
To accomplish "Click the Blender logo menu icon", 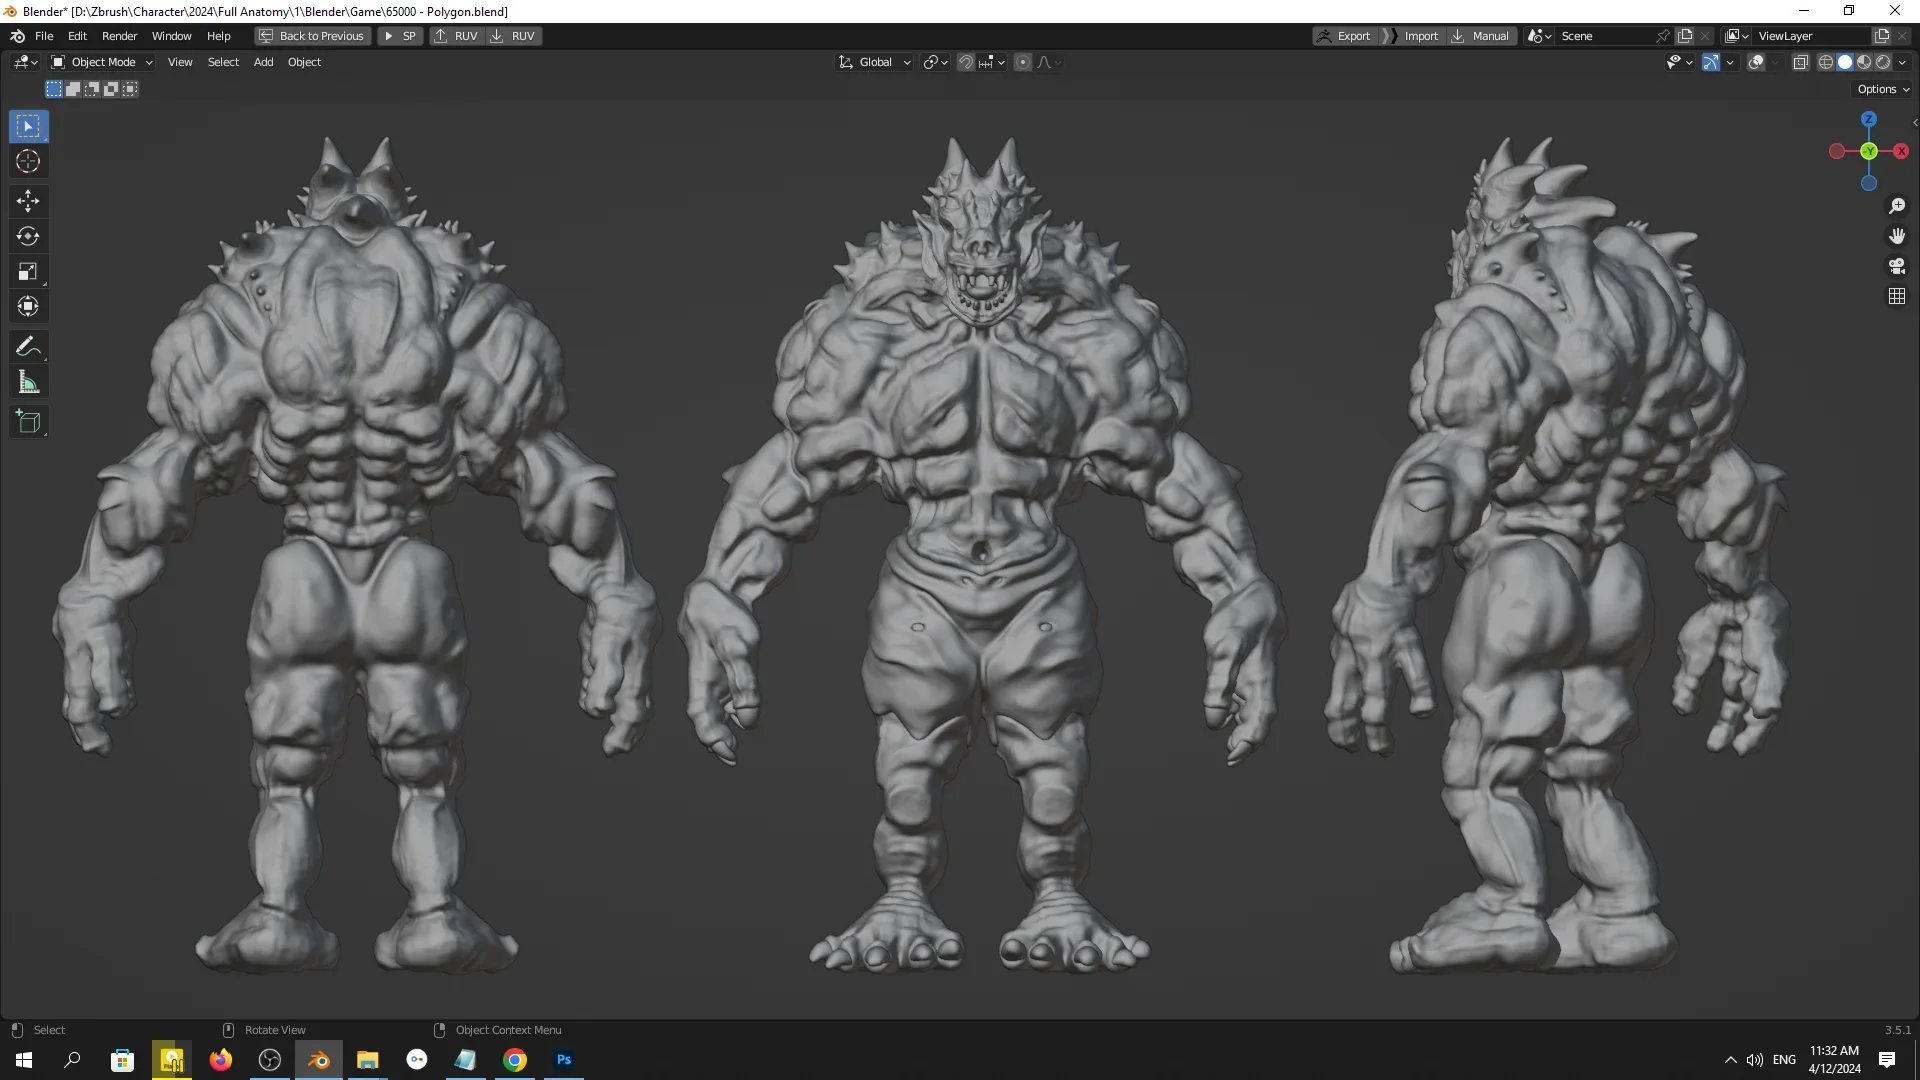I will point(17,36).
